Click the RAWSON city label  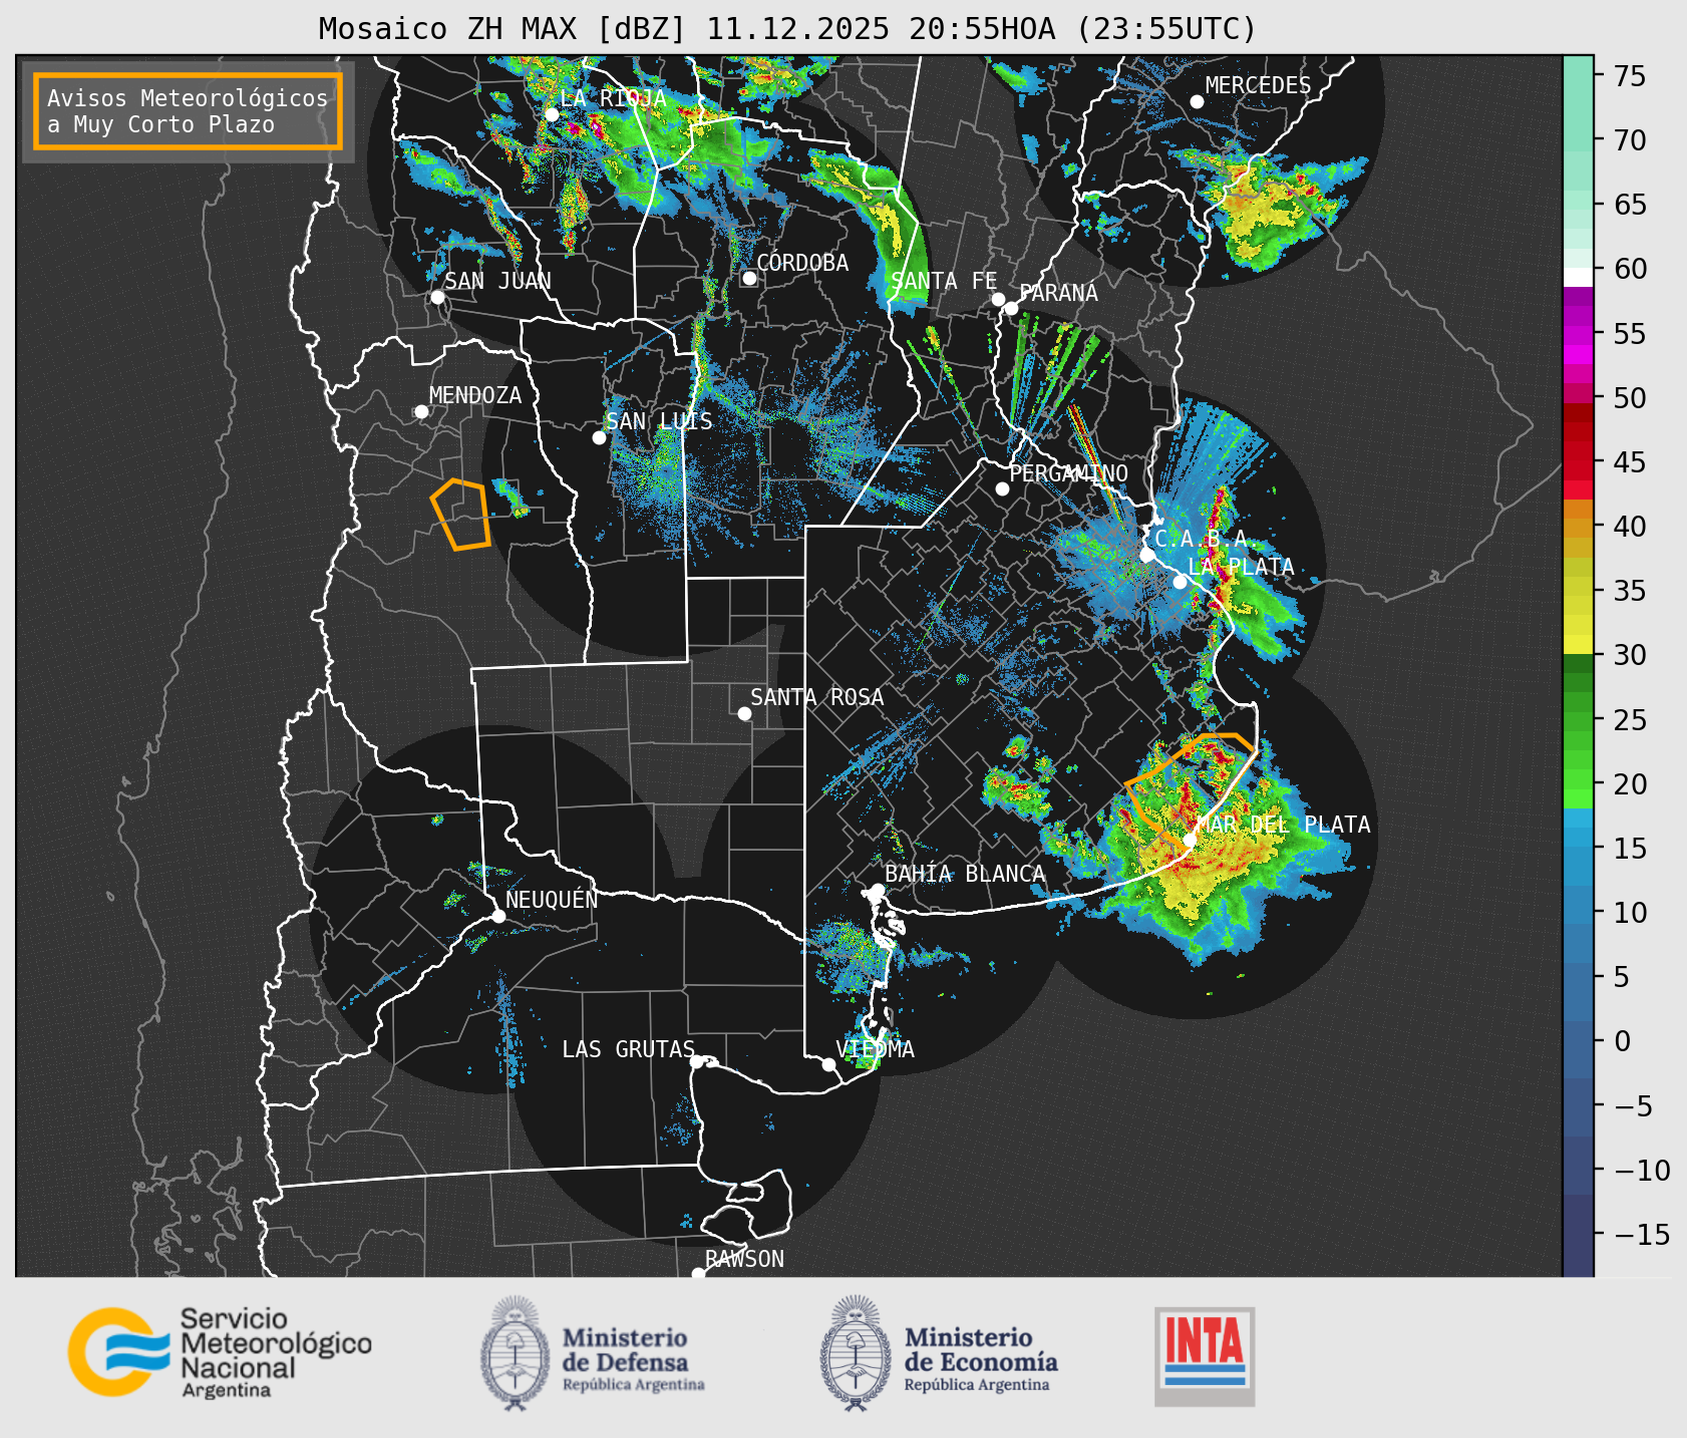745,1259
